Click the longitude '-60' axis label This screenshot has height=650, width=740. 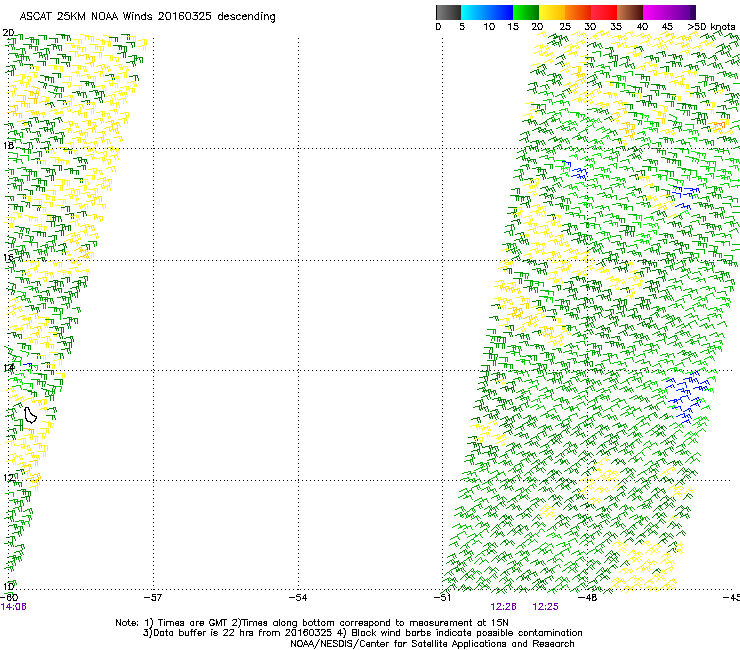[9, 598]
